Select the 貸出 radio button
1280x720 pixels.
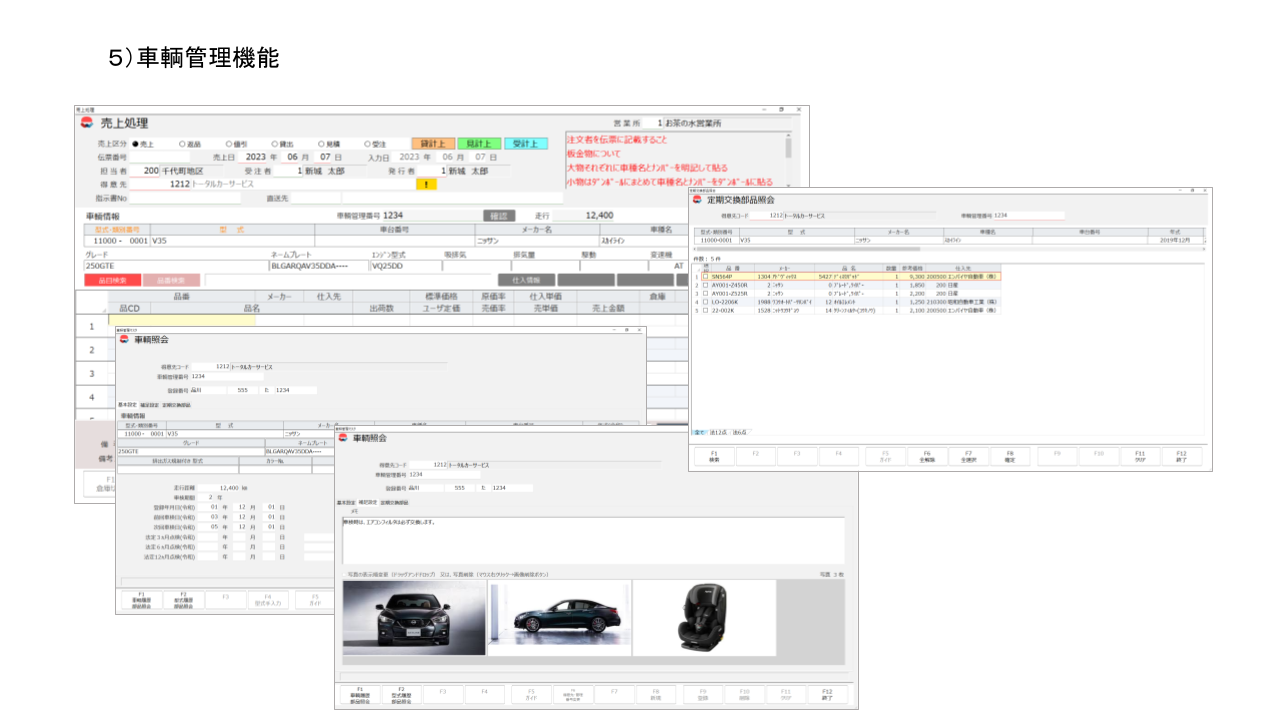(275, 144)
